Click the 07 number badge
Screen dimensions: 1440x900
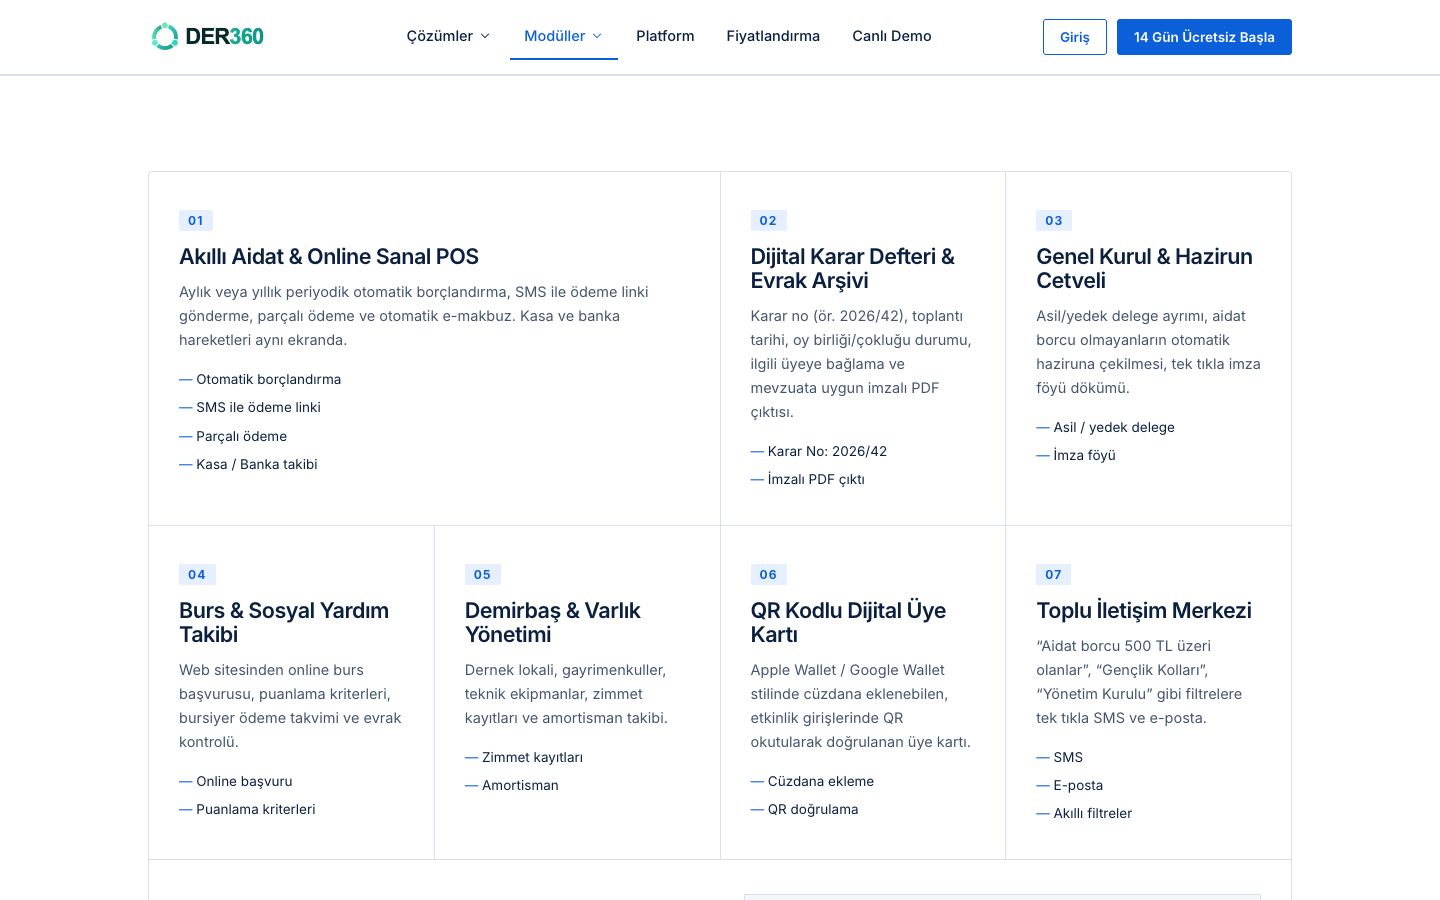tap(1054, 575)
